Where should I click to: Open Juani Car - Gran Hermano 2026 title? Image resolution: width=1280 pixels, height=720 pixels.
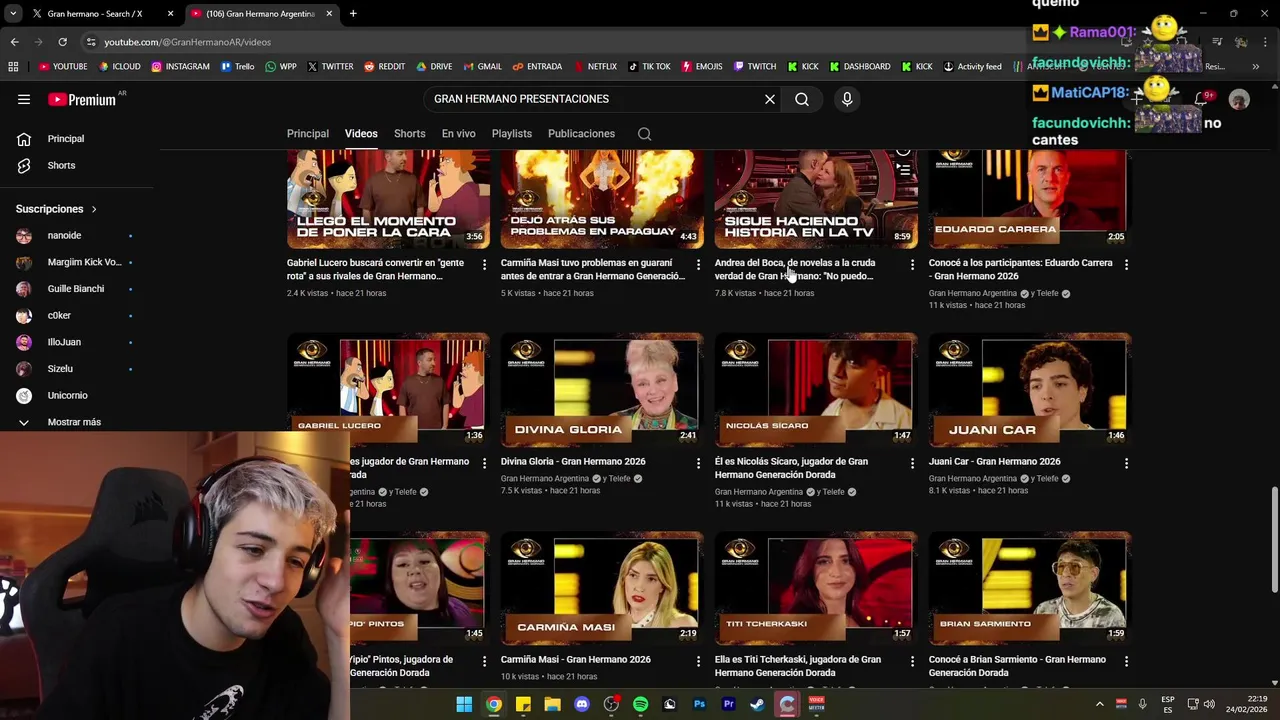click(x=994, y=462)
